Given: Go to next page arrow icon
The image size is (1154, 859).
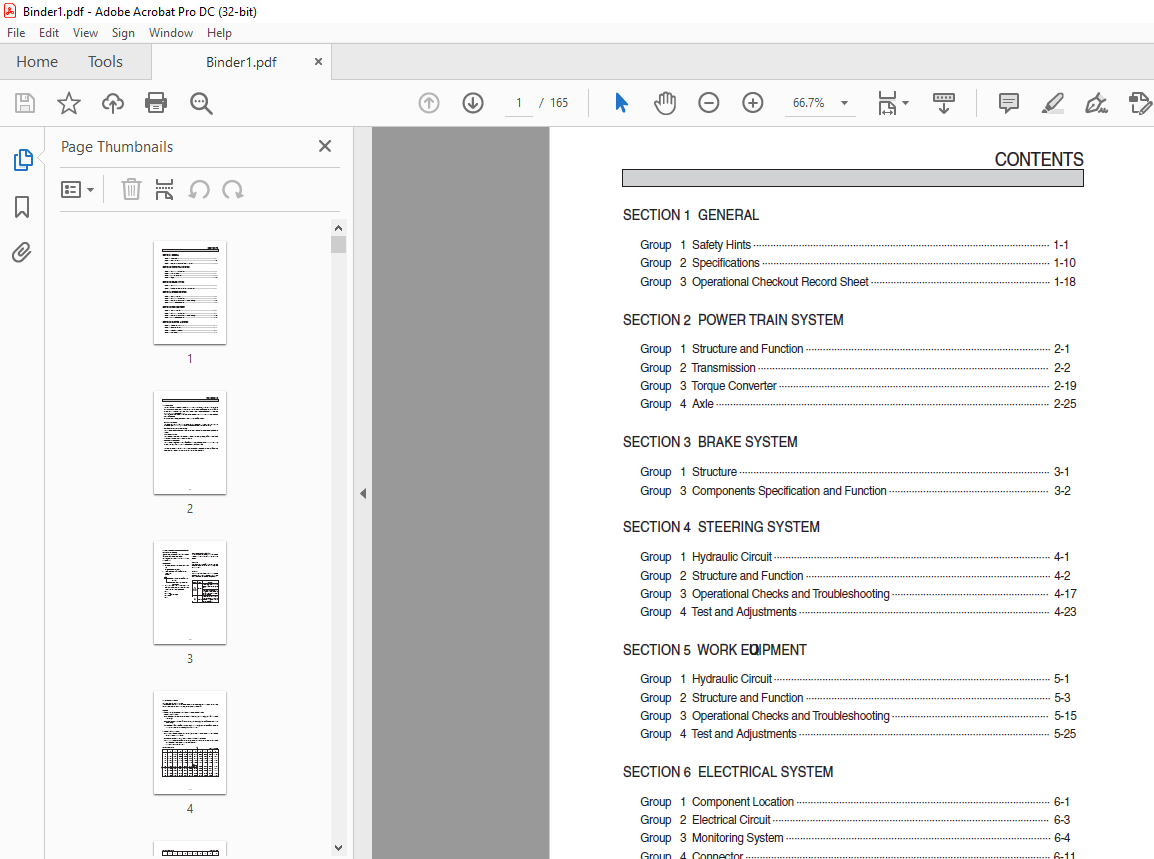Looking at the screenshot, I should coord(473,103).
